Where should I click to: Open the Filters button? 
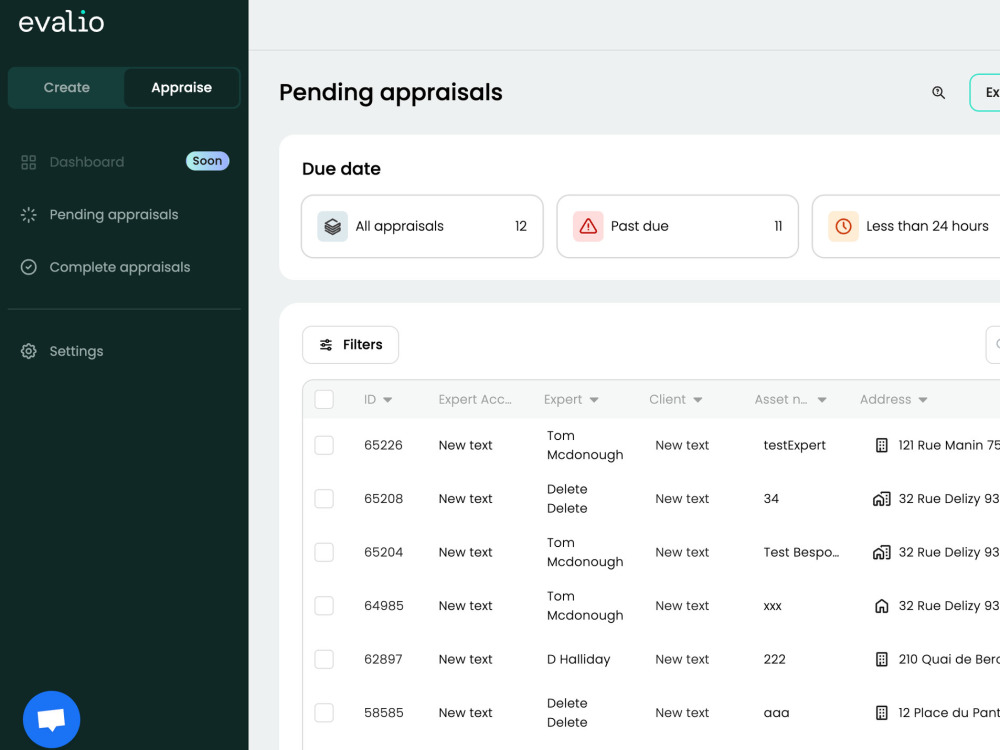pyautogui.click(x=350, y=345)
